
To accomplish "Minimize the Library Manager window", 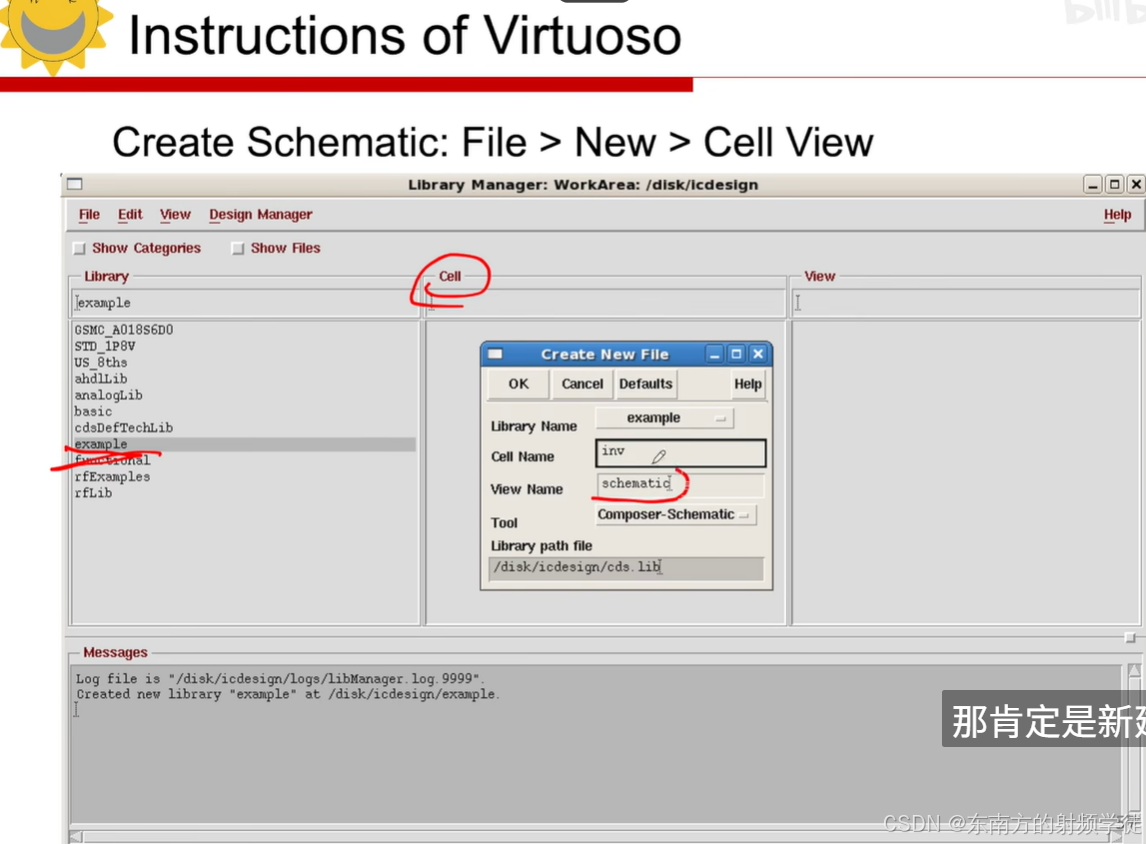I will (1093, 184).
